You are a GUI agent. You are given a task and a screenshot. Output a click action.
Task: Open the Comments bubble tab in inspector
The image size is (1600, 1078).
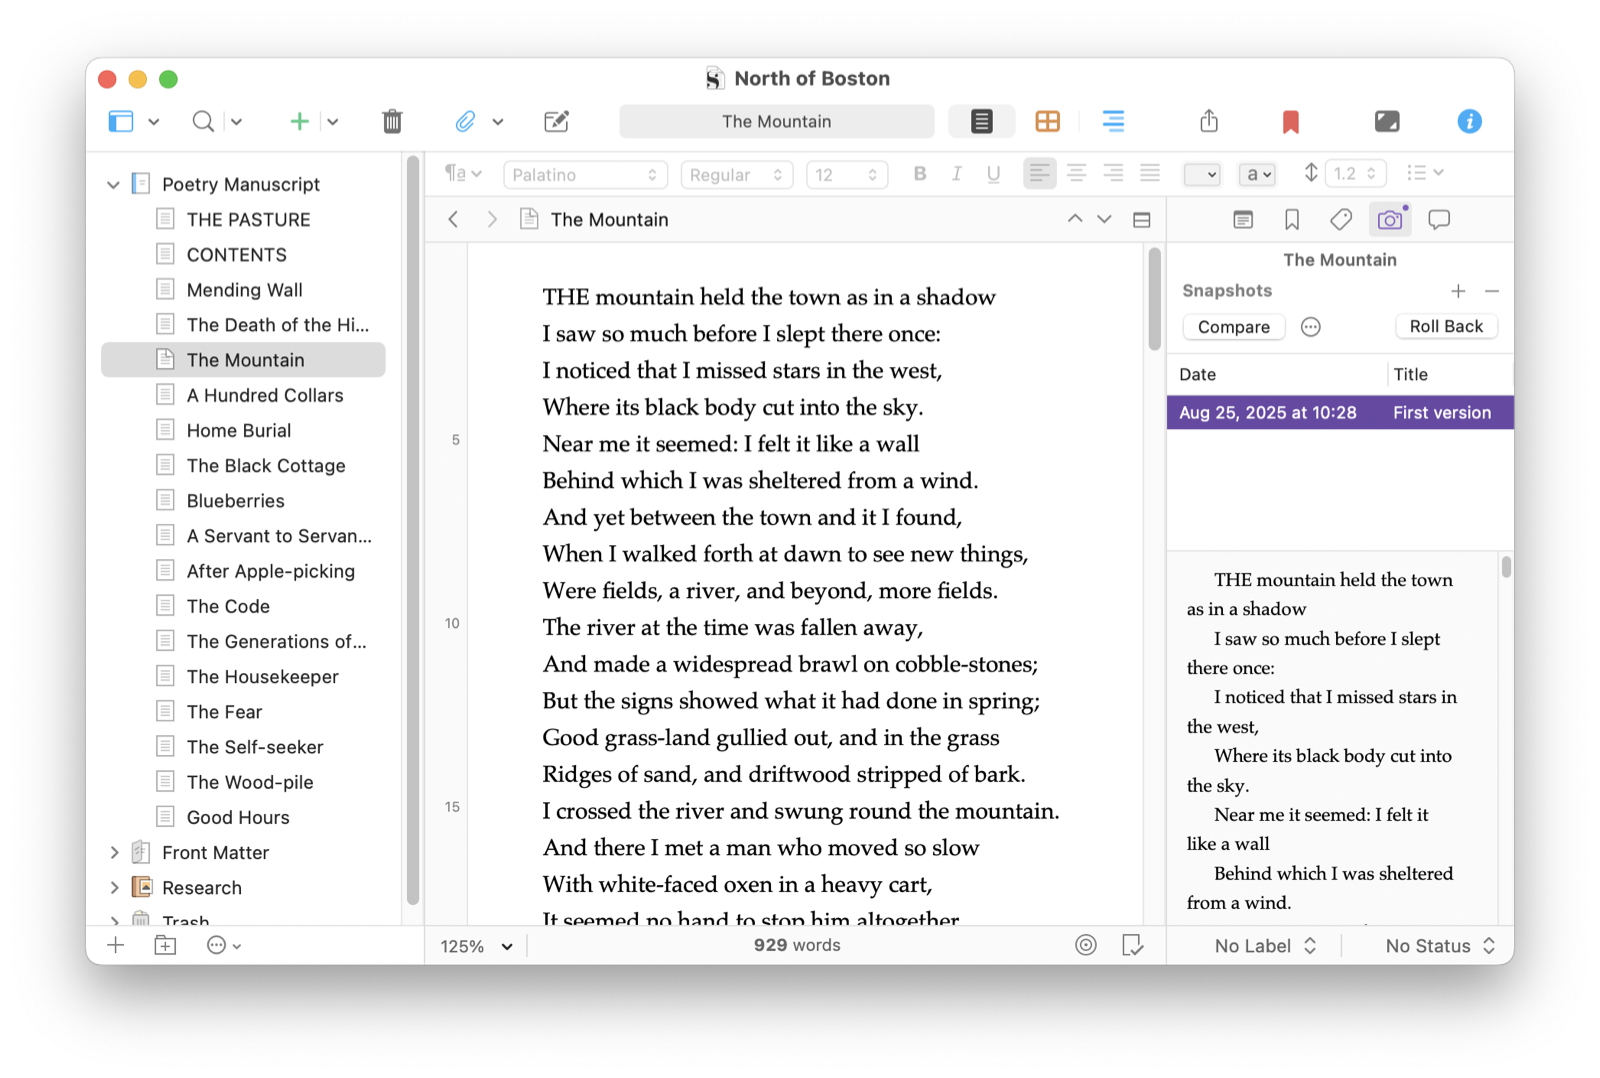[1439, 220]
